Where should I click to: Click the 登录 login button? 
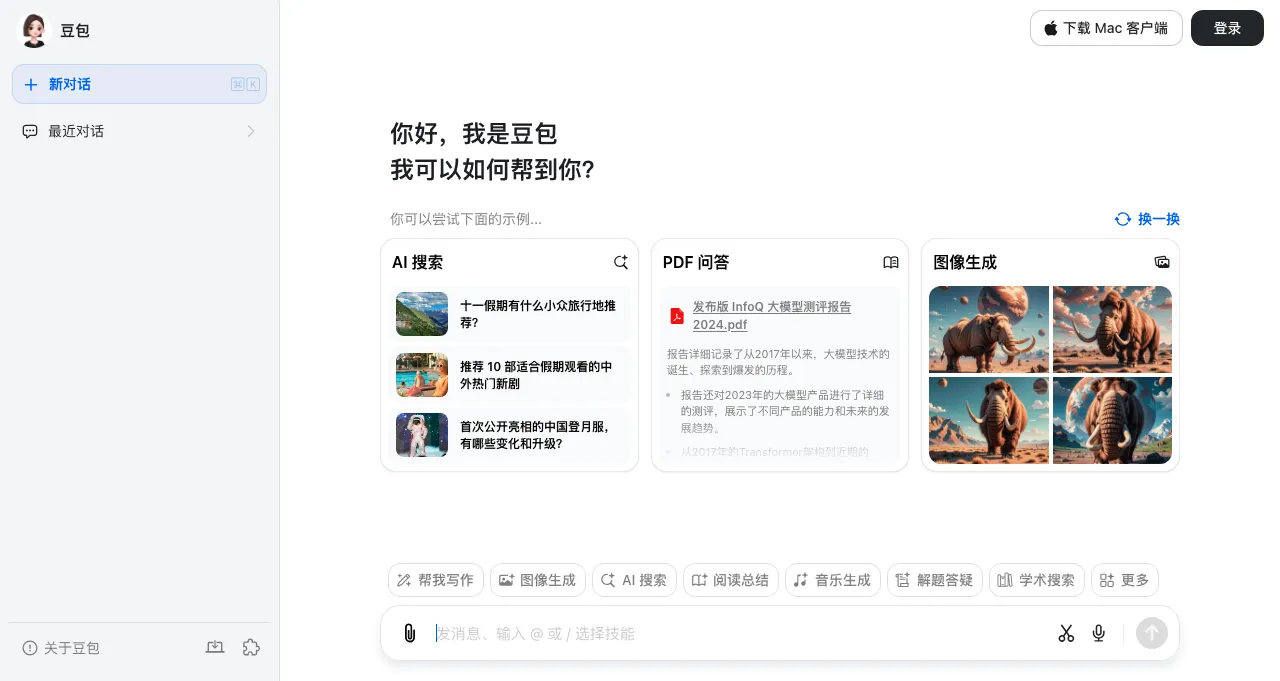1227,28
